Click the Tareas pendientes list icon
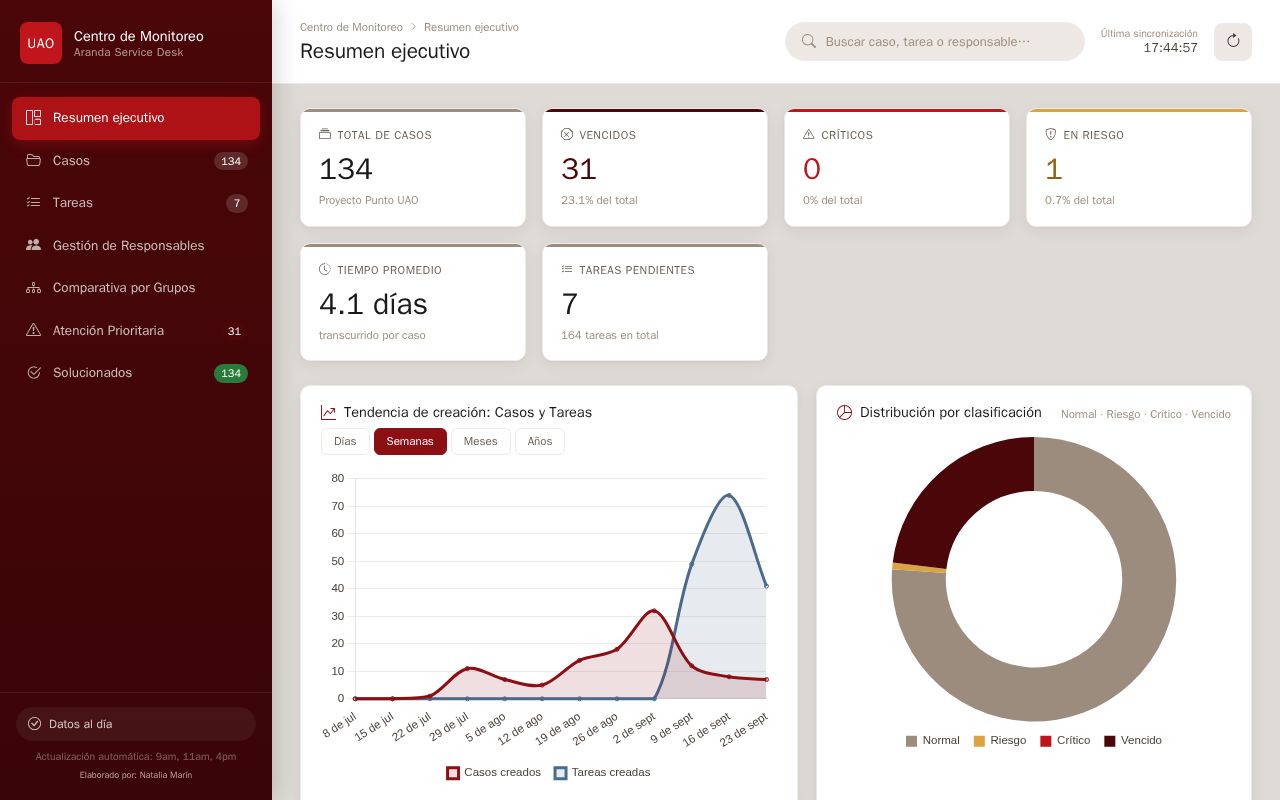Viewport: 1280px width, 800px height. tap(567, 270)
